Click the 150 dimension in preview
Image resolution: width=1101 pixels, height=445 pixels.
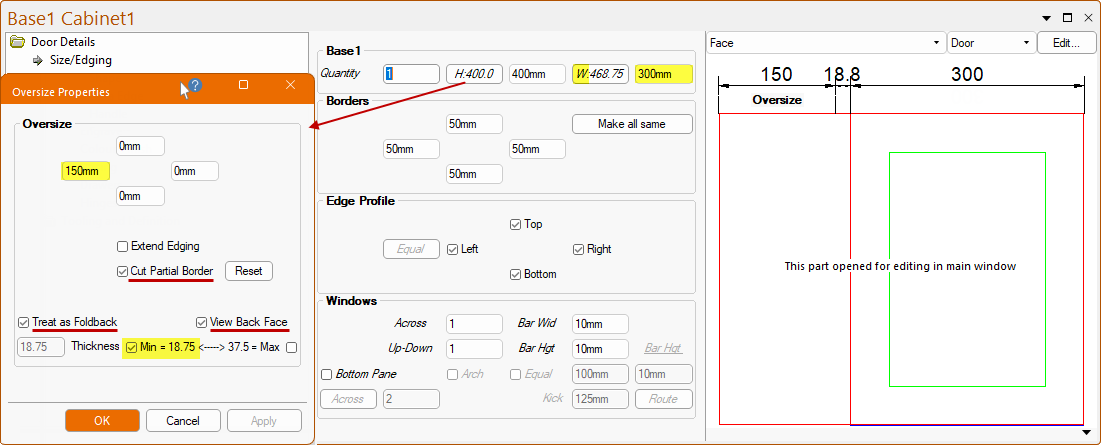click(777, 74)
